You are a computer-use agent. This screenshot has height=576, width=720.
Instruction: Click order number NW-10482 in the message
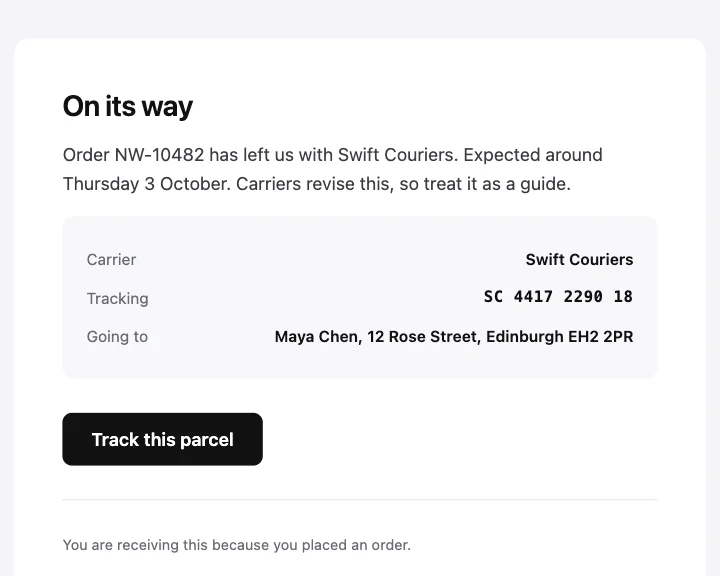point(159,155)
